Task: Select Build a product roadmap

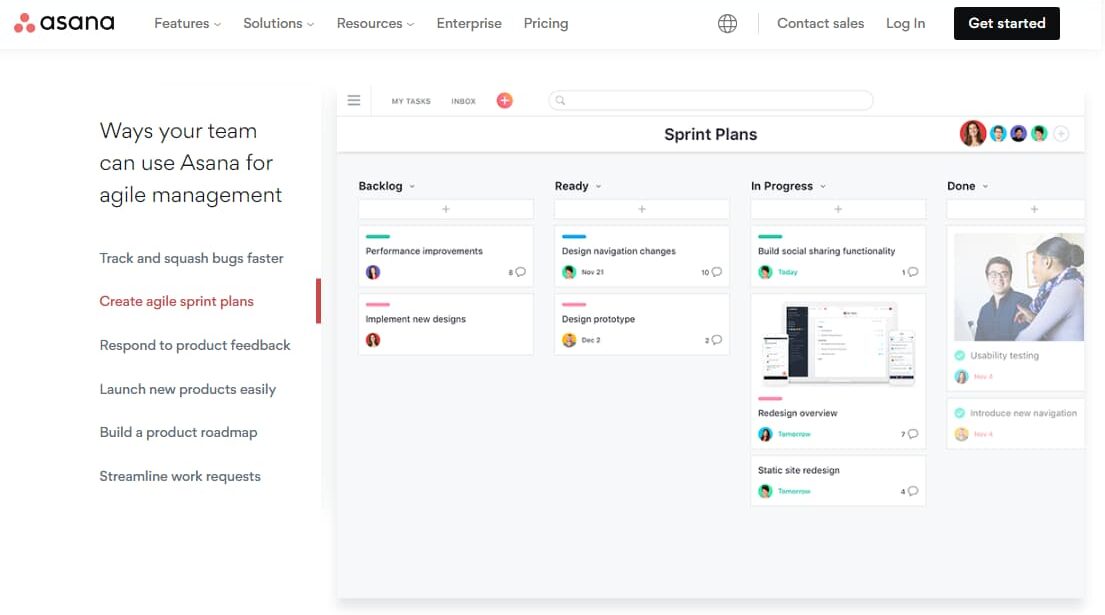Action: [x=178, y=433]
